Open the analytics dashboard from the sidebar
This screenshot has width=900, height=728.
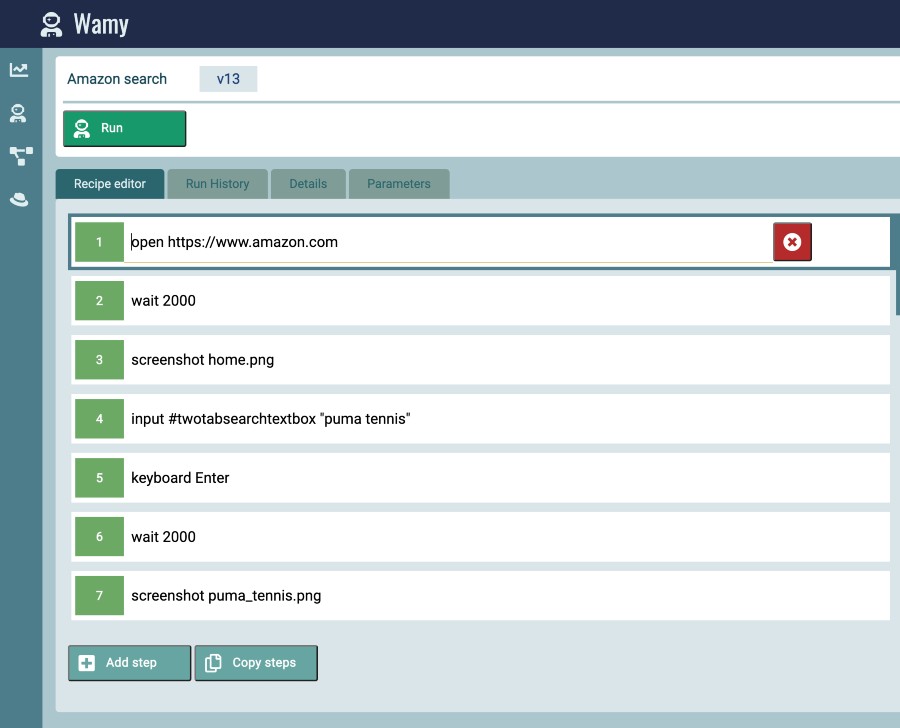(18, 69)
